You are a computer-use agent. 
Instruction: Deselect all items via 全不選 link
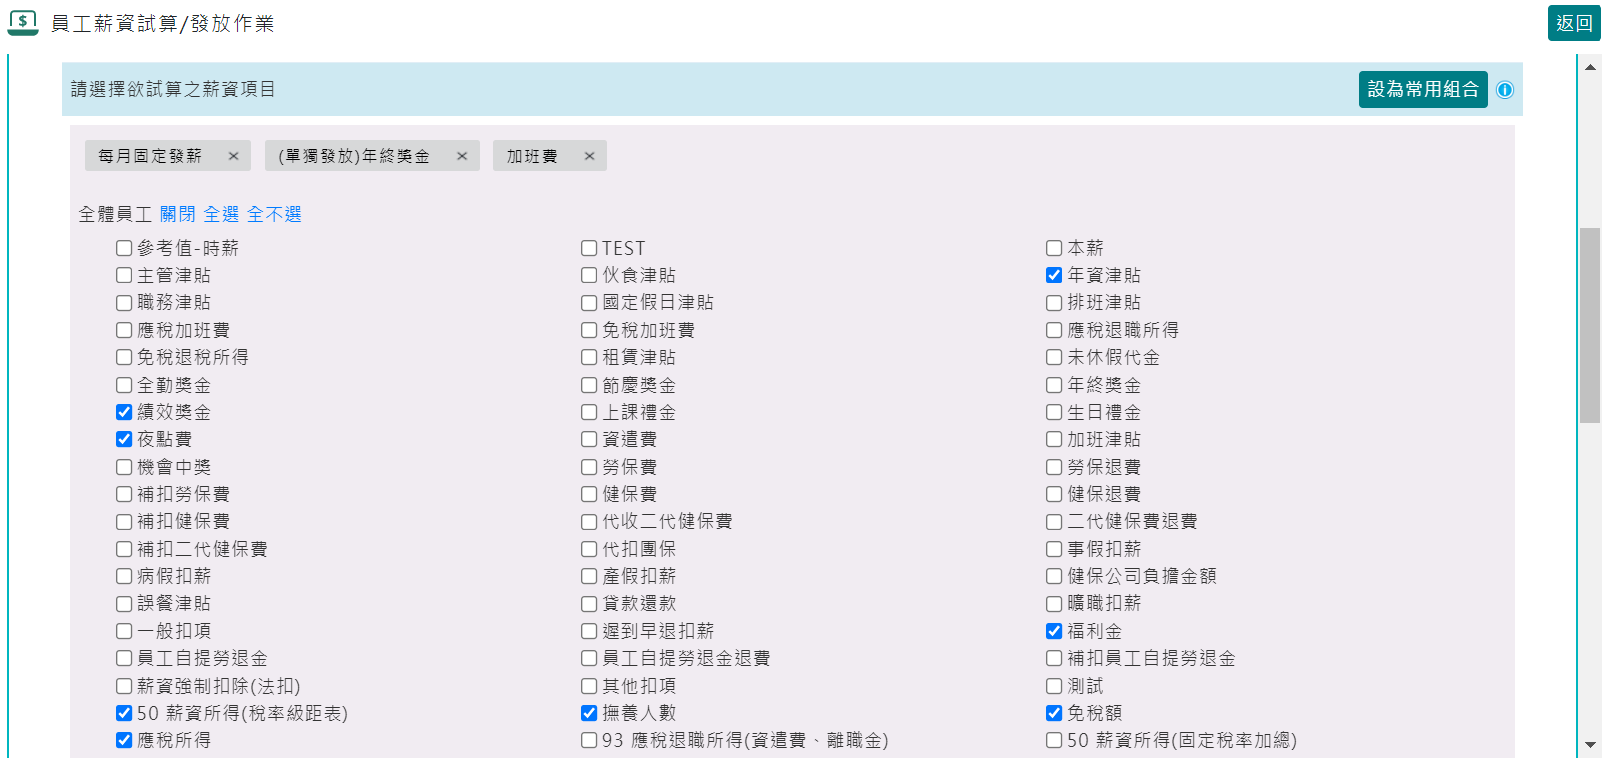274,214
